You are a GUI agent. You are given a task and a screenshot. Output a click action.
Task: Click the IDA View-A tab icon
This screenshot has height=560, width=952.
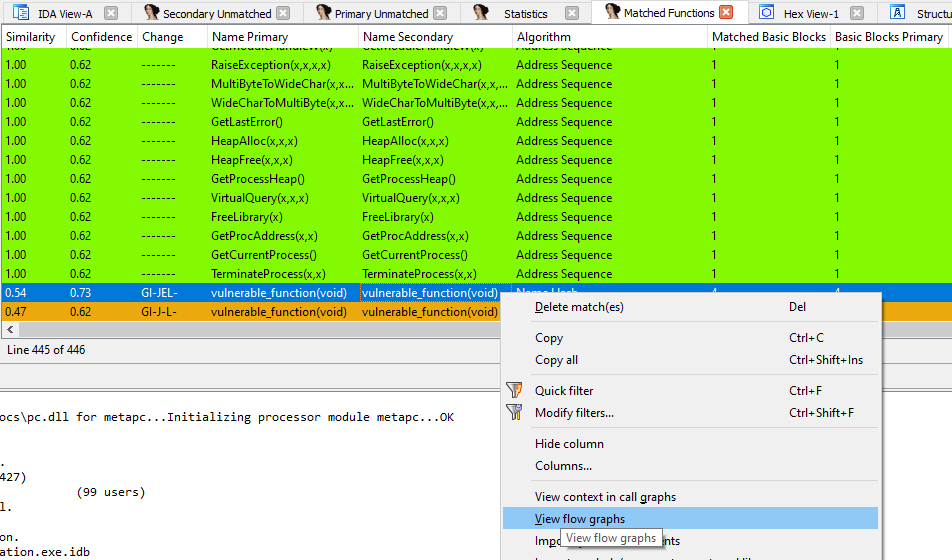click(x=19, y=13)
